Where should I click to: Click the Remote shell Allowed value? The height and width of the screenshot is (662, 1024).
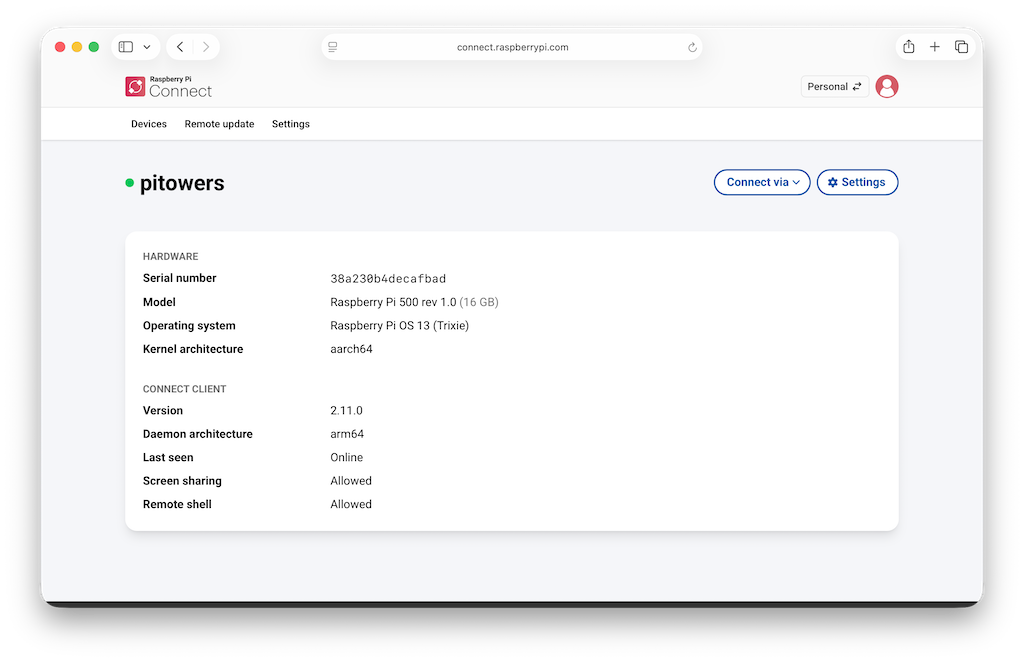pos(351,504)
